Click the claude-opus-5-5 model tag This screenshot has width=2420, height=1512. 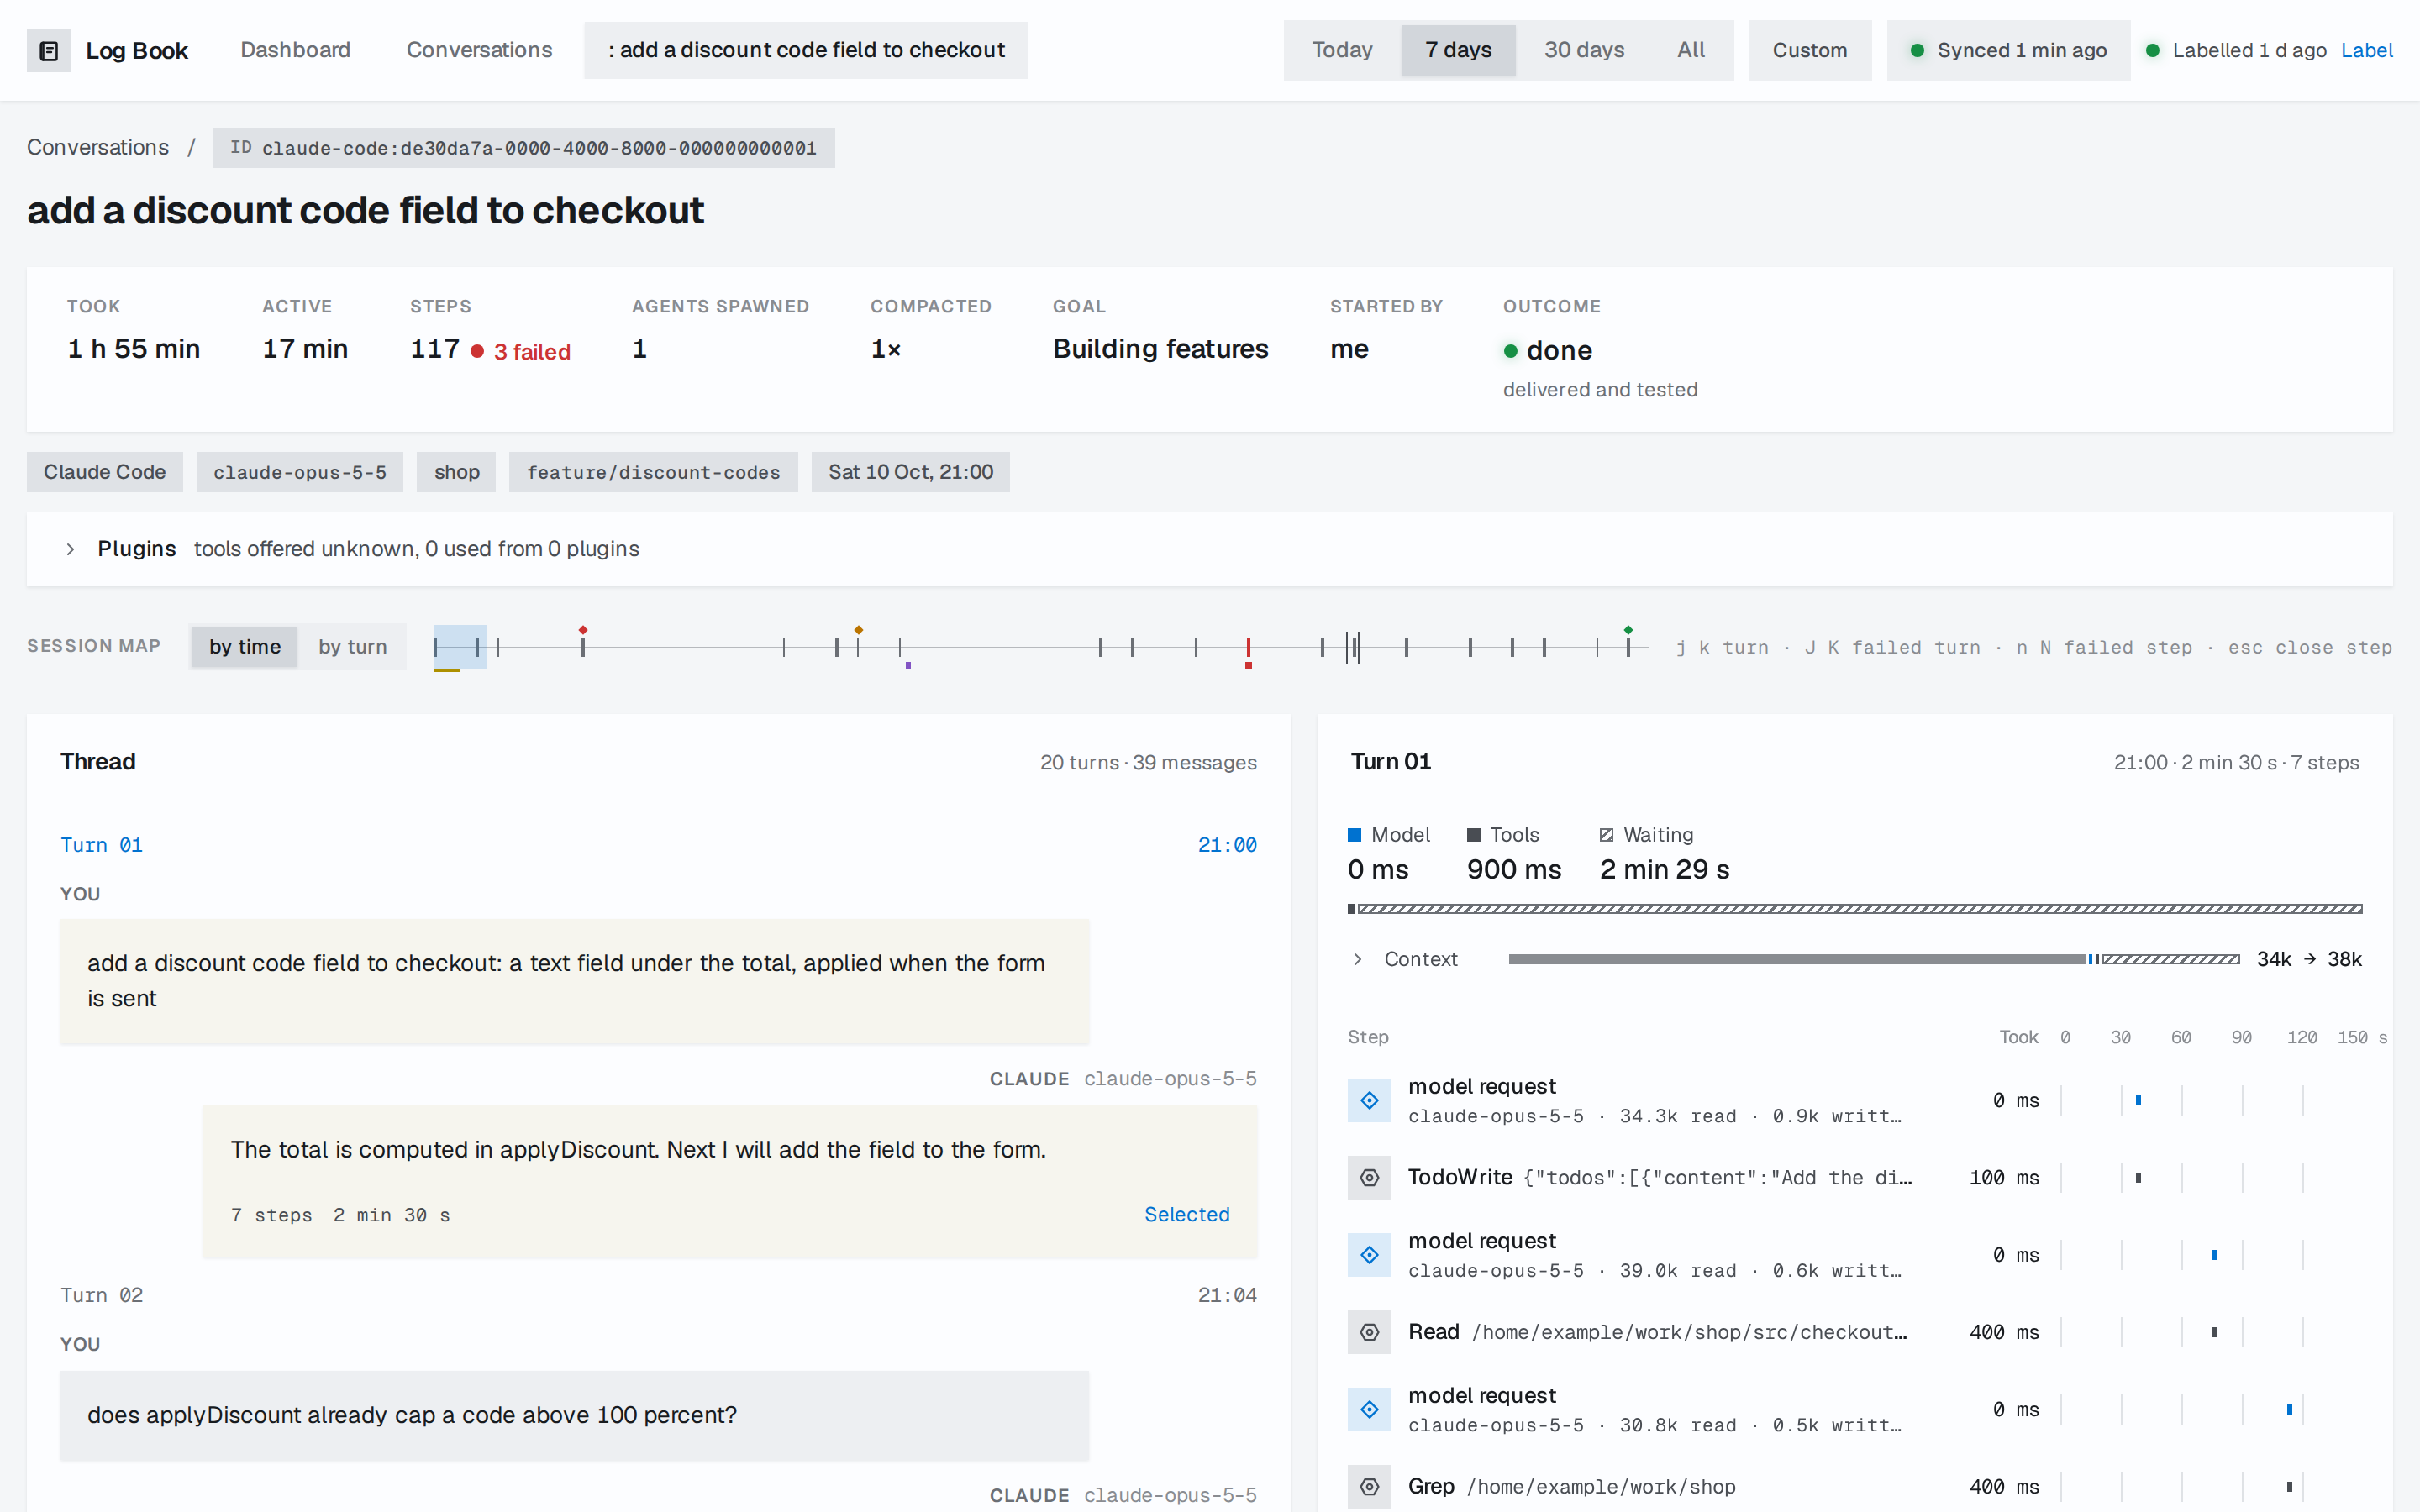pyautogui.click(x=300, y=472)
